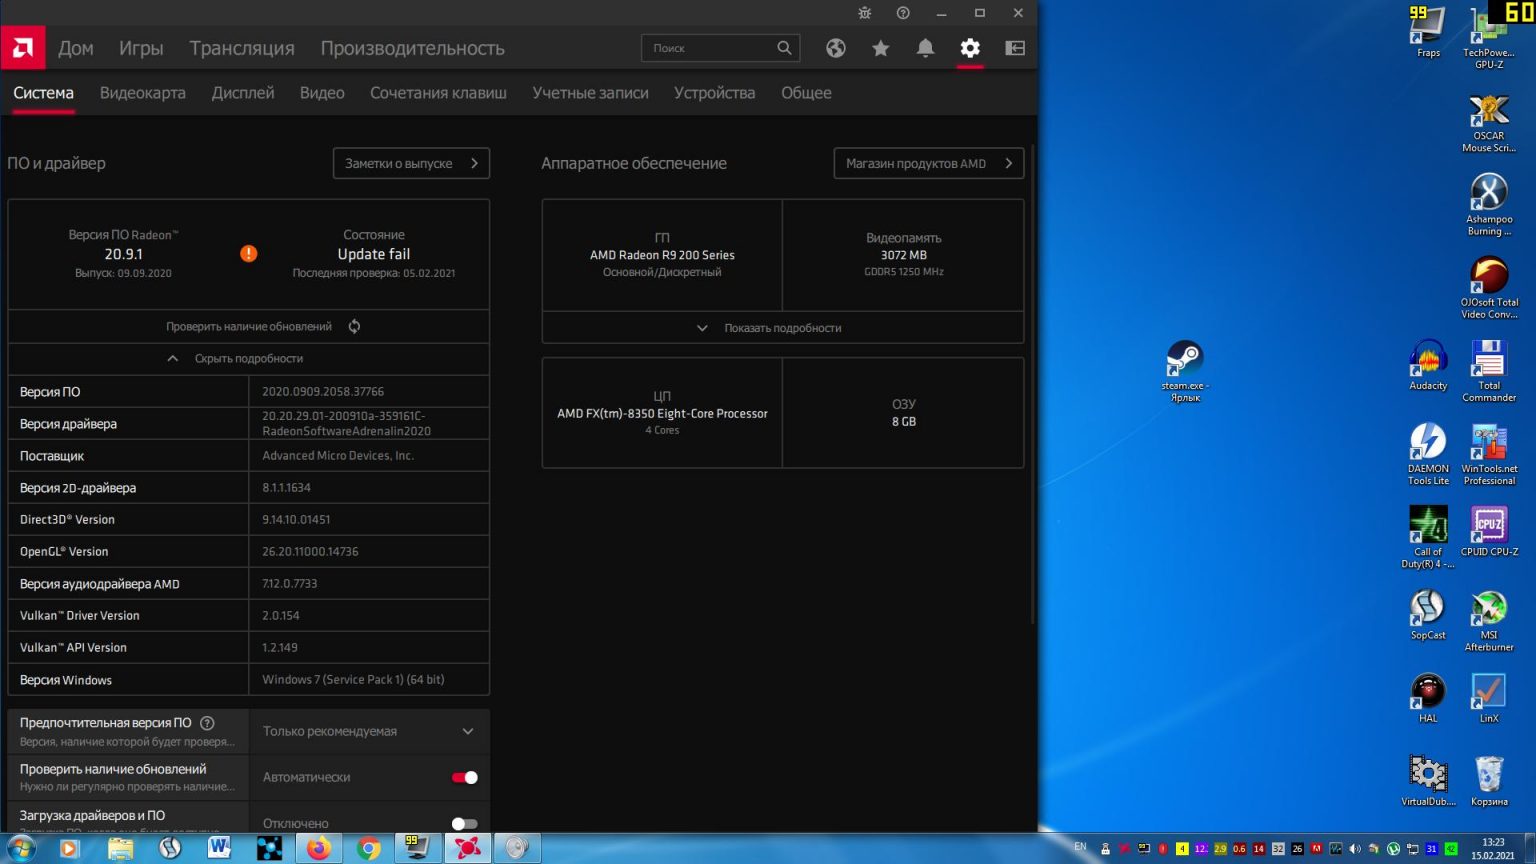Image resolution: width=1536 pixels, height=864 pixels.
Task: Open DAEMON Tools Lite desktop icon
Action: 1428,453
